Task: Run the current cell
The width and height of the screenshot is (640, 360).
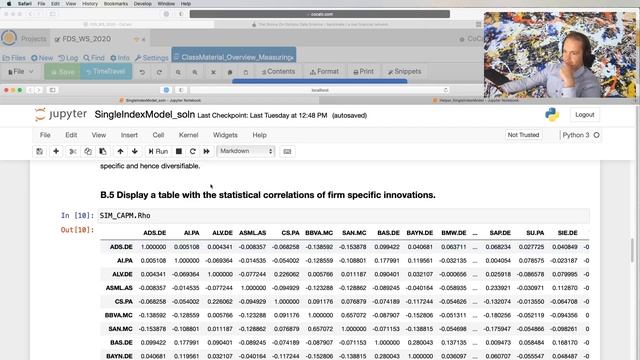Action: click(x=158, y=151)
